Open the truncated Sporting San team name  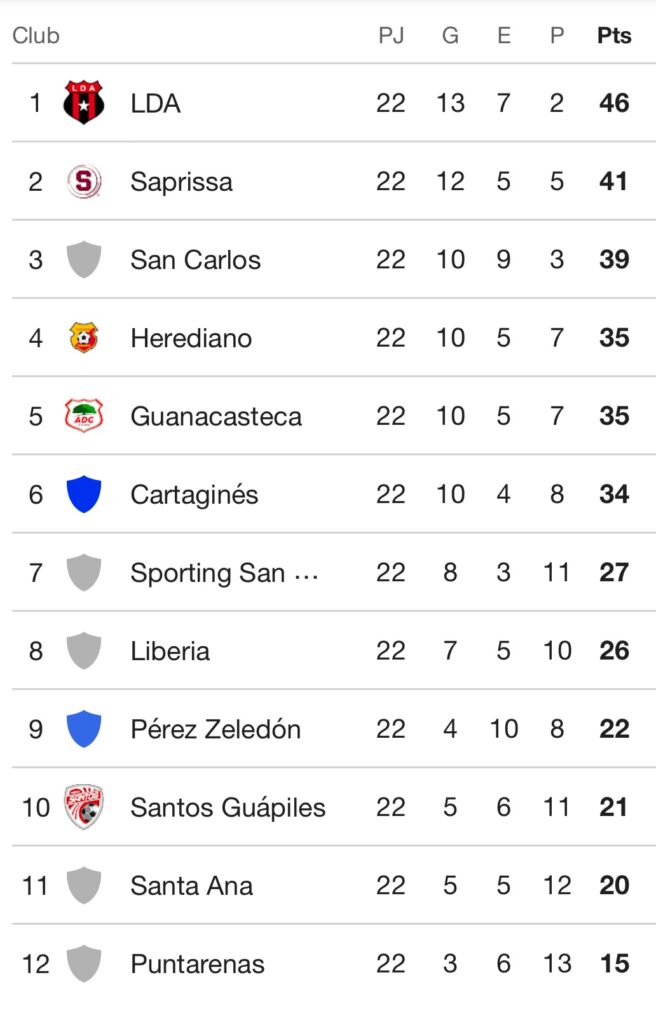pyautogui.click(x=224, y=573)
